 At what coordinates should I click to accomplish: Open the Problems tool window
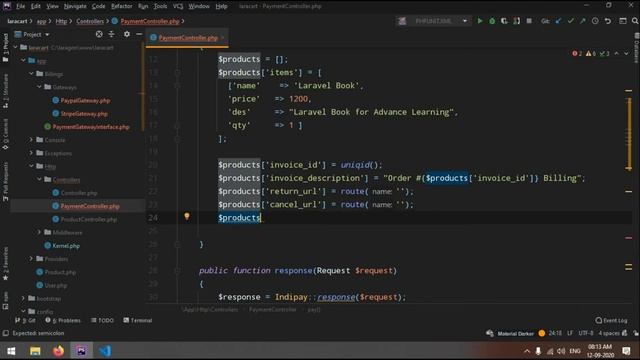point(63,320)
